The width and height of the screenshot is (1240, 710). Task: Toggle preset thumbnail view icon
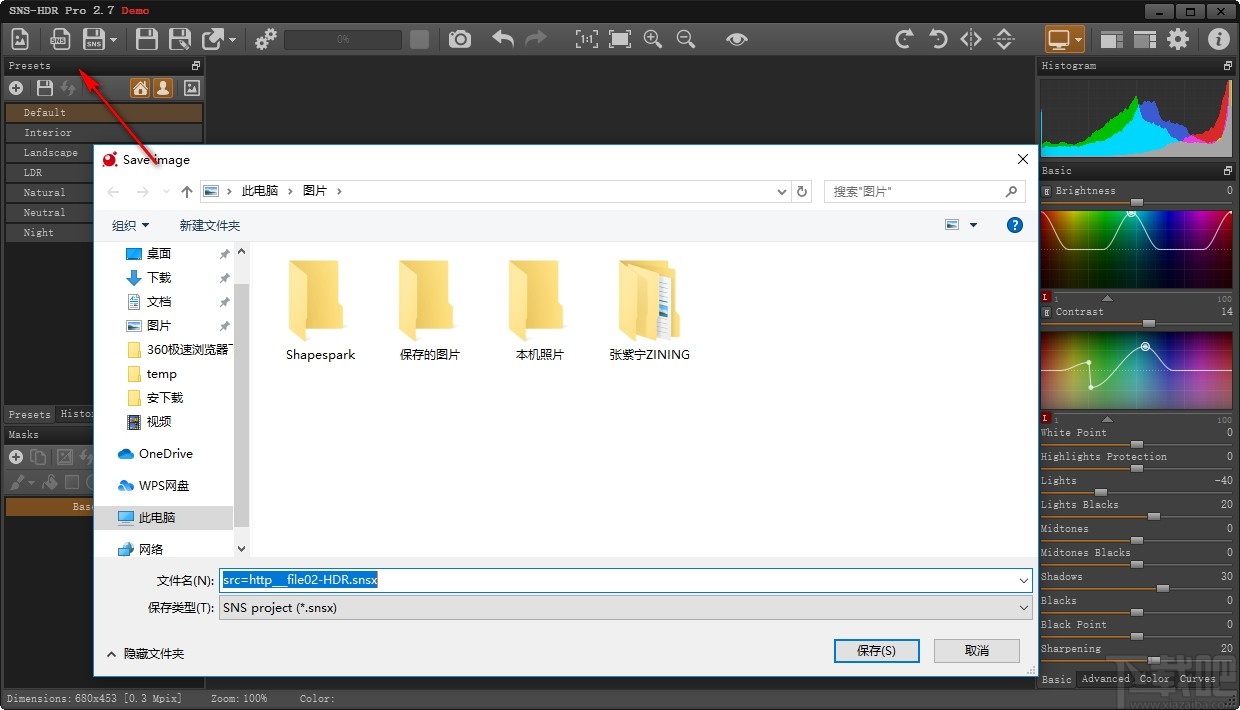tap(191, 88)
